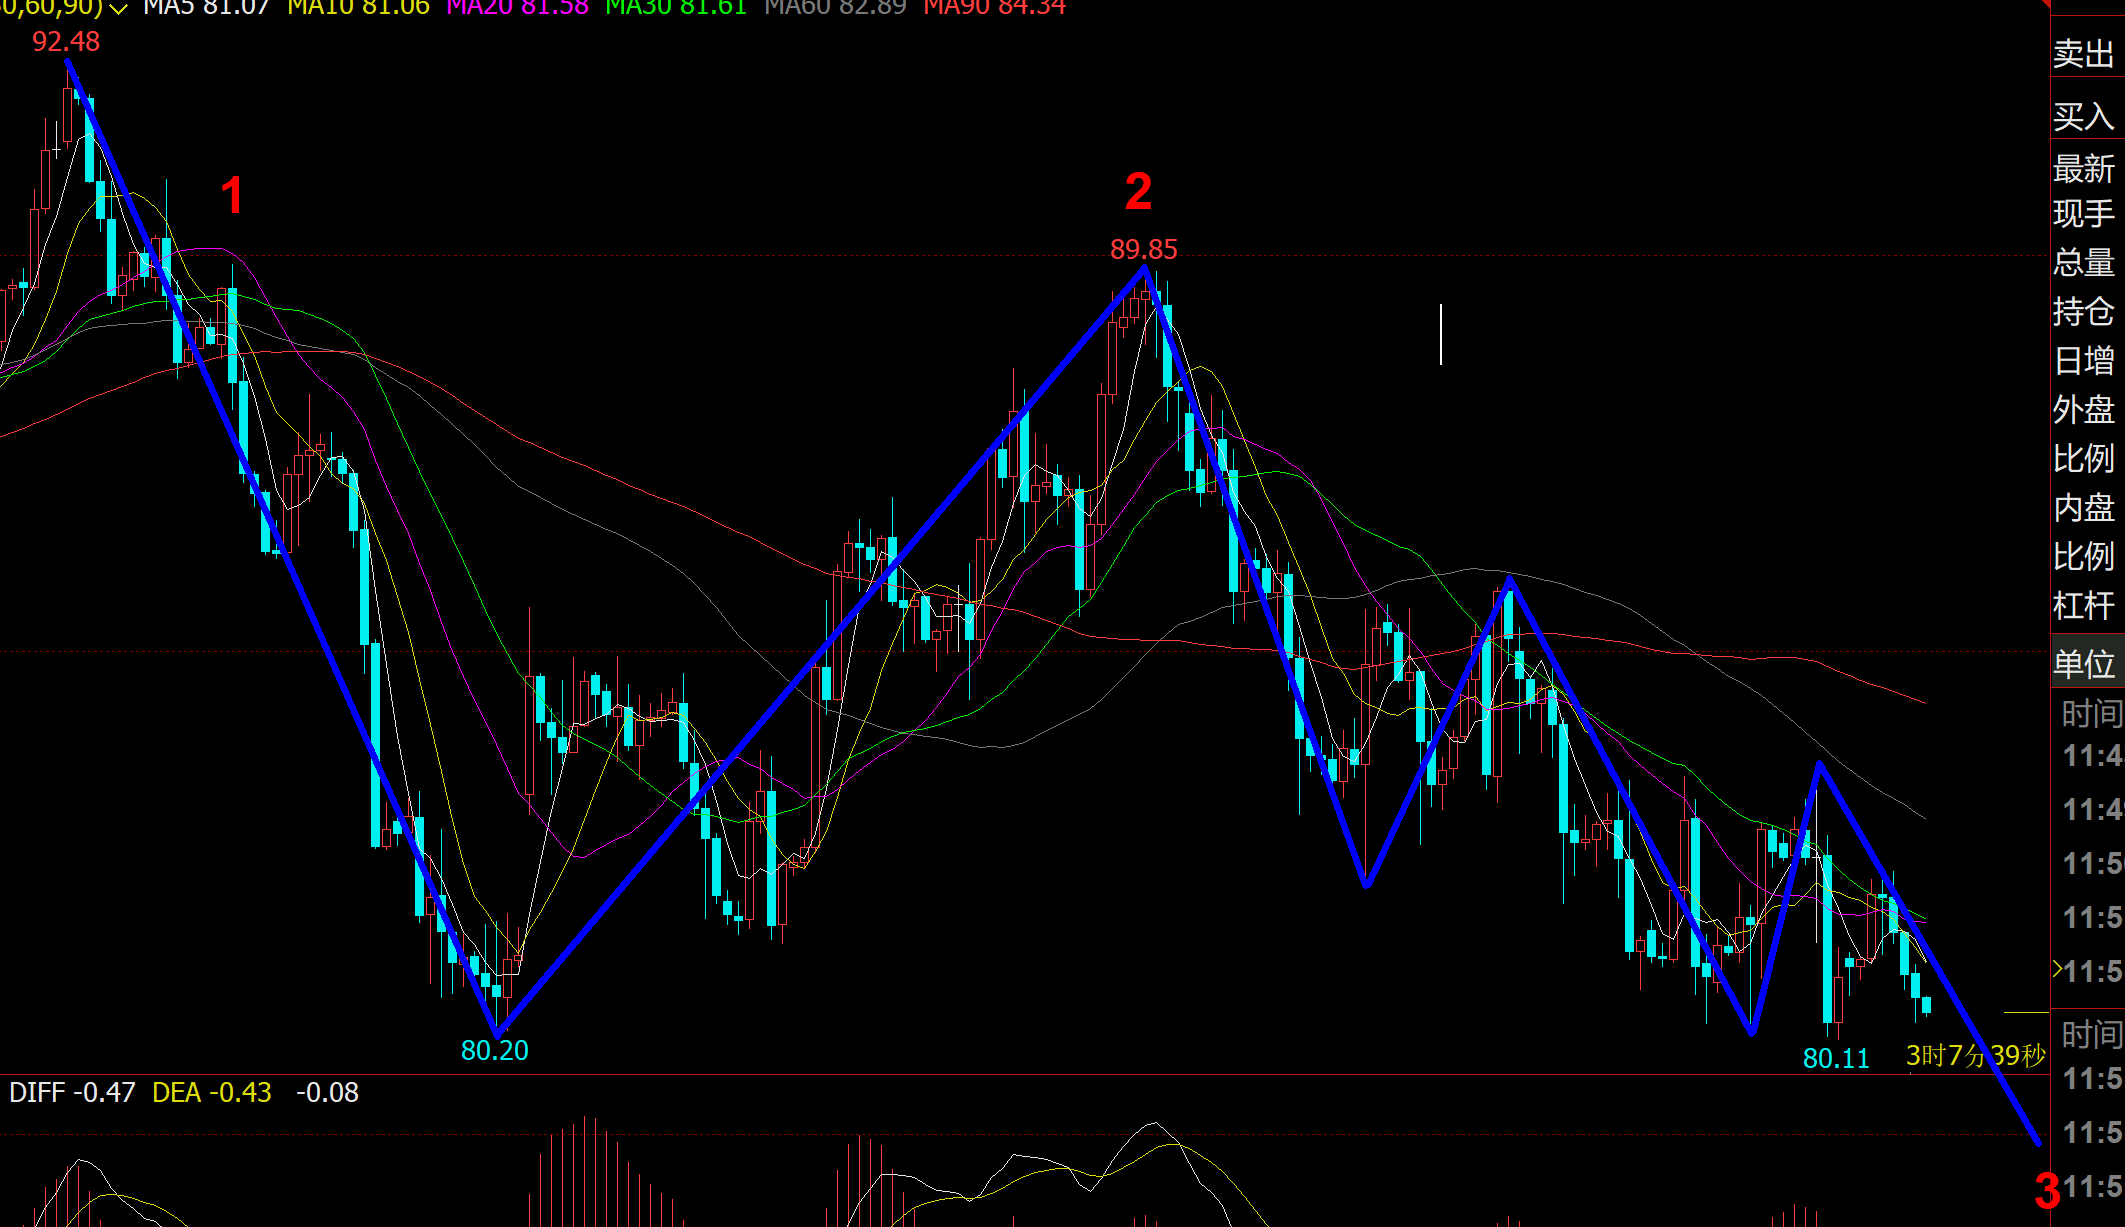Click the 80.20 low price label

[494, 1050]
